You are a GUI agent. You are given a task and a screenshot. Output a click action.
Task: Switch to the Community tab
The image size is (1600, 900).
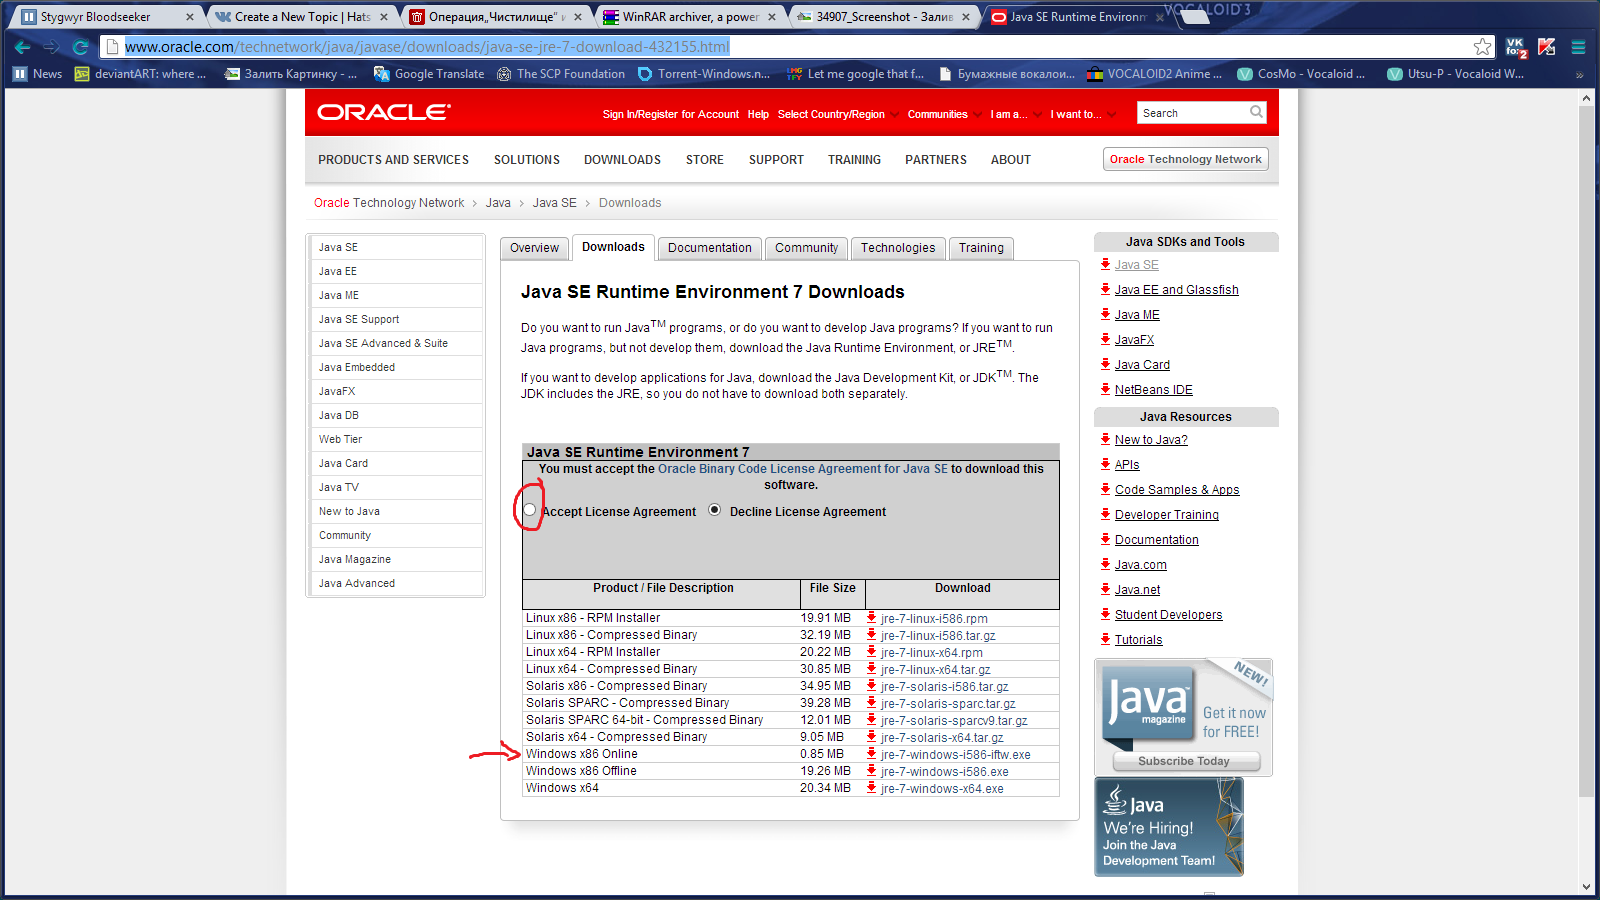[x=806, y=248]
